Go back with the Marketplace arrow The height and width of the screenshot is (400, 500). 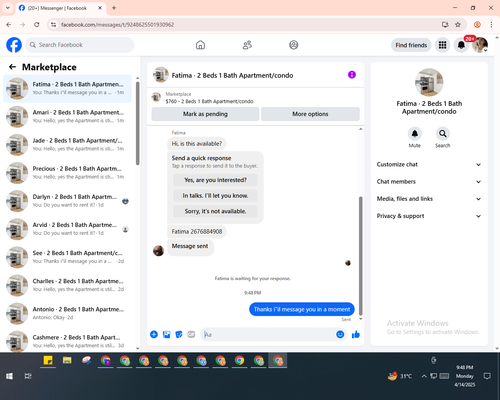[12, 67]
